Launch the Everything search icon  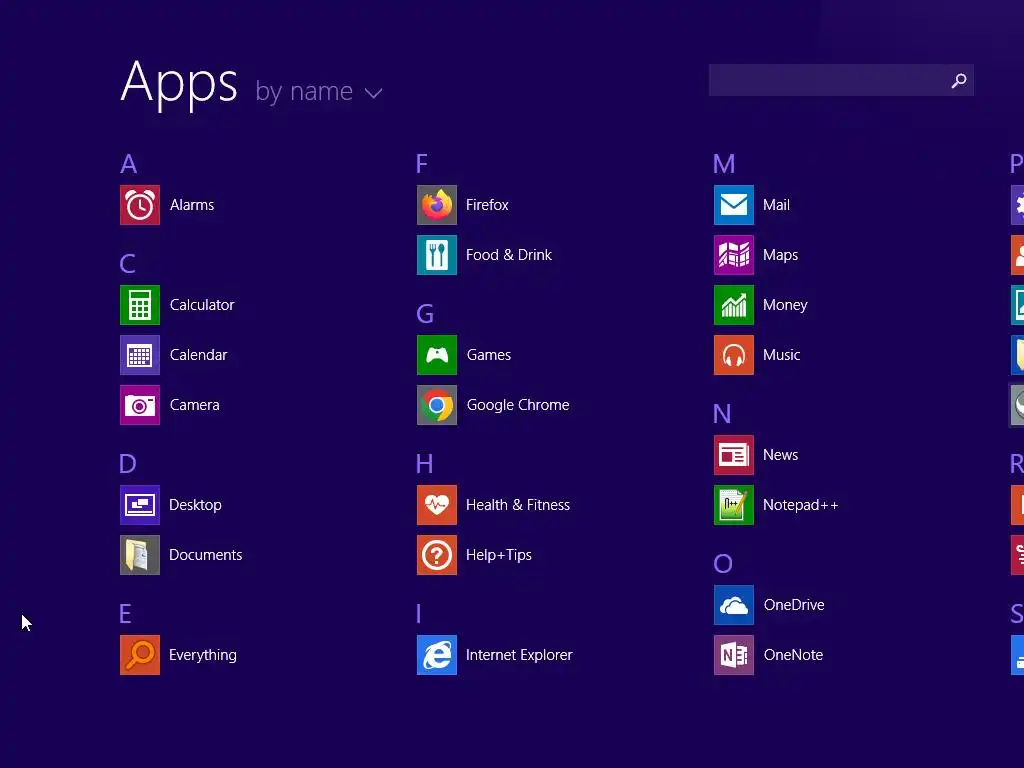click(140, 655)
